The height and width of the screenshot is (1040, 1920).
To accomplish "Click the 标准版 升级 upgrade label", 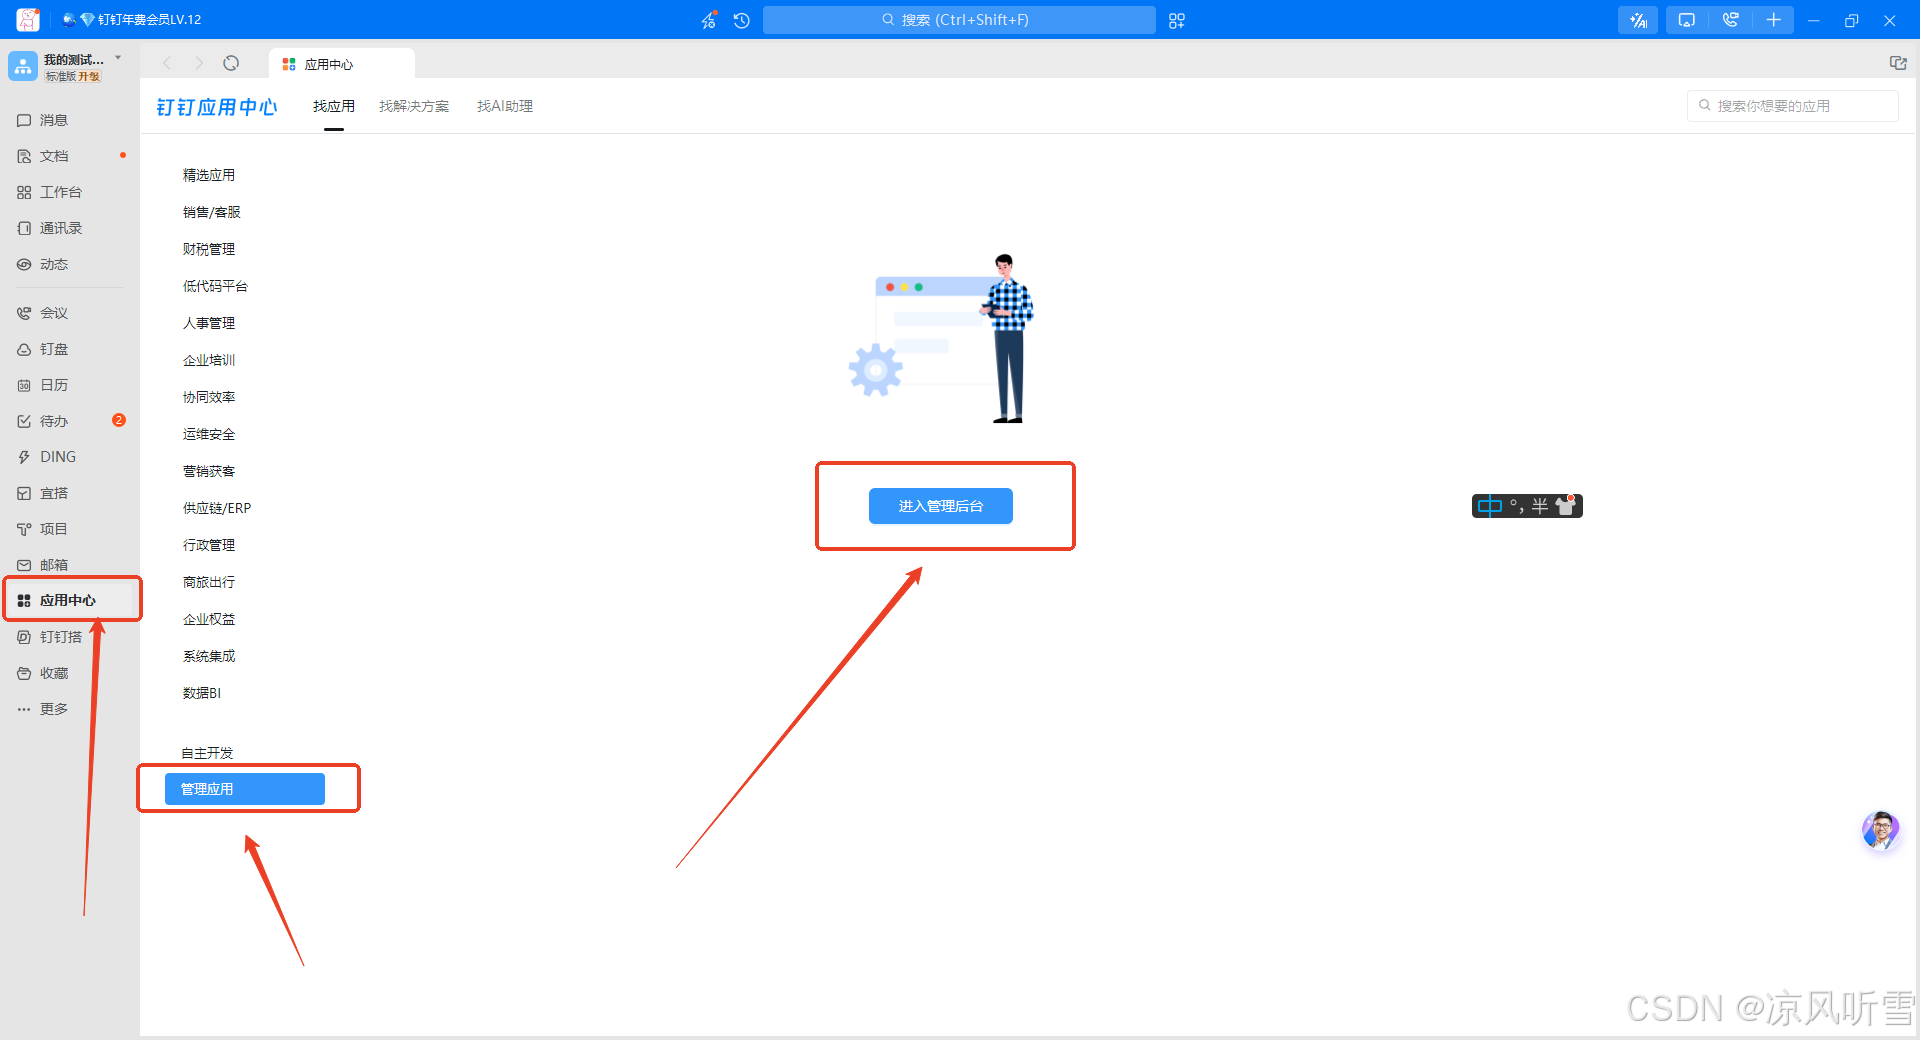I will (73, 76).
